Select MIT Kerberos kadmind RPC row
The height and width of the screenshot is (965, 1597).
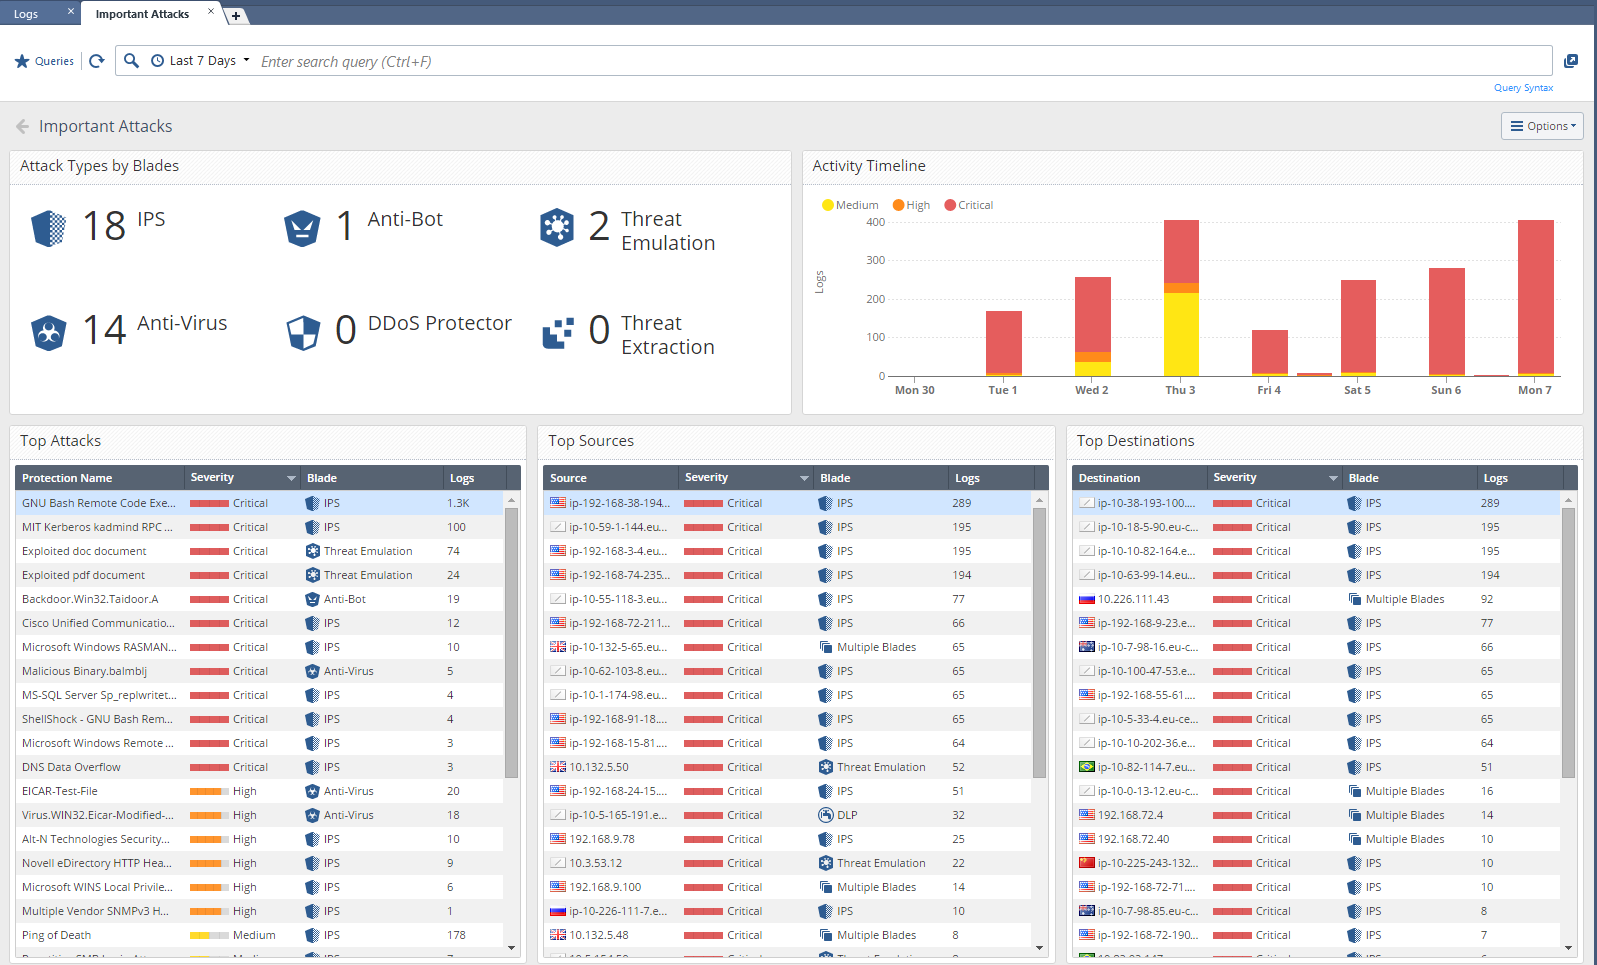[x=259, y=527]
